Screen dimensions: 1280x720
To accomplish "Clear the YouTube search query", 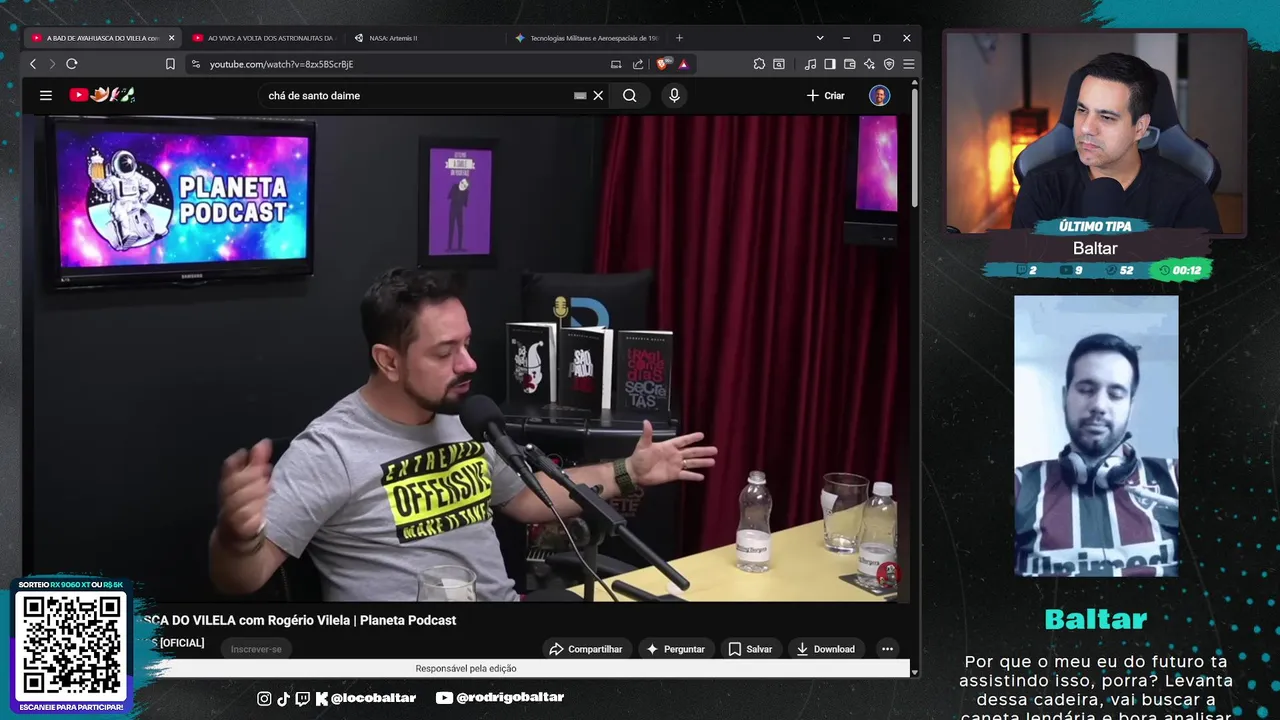I will pyautogui.click(x=598, y=96).
